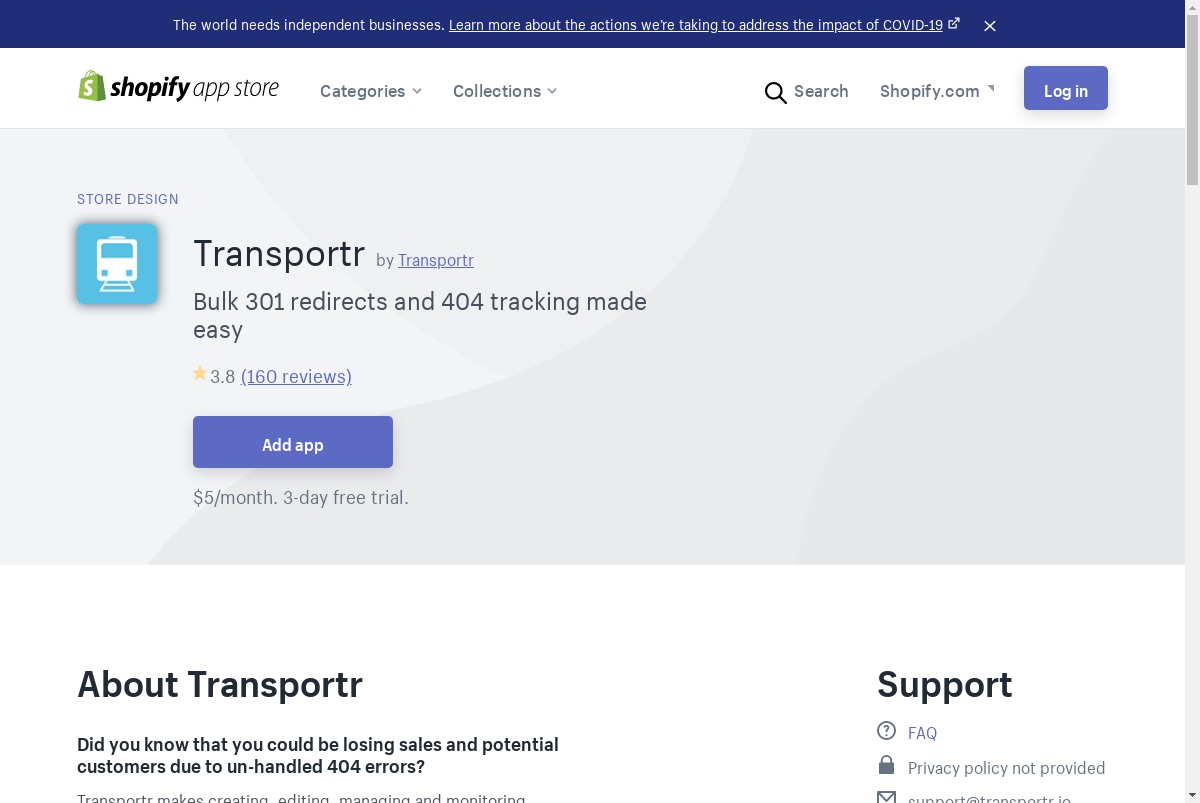
Task: Click 'Bulk 301 redirects' tagline text
Action: click(x=420, y=315)
